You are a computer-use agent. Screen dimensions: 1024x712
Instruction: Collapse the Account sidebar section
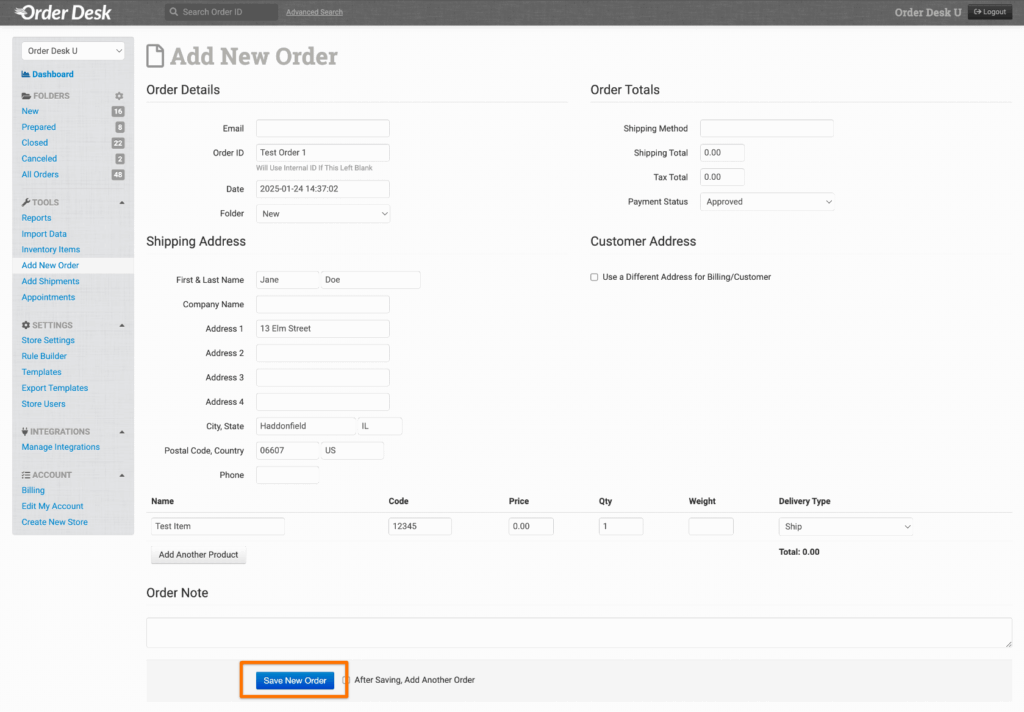pyautogui.click(x=122, y=475)
